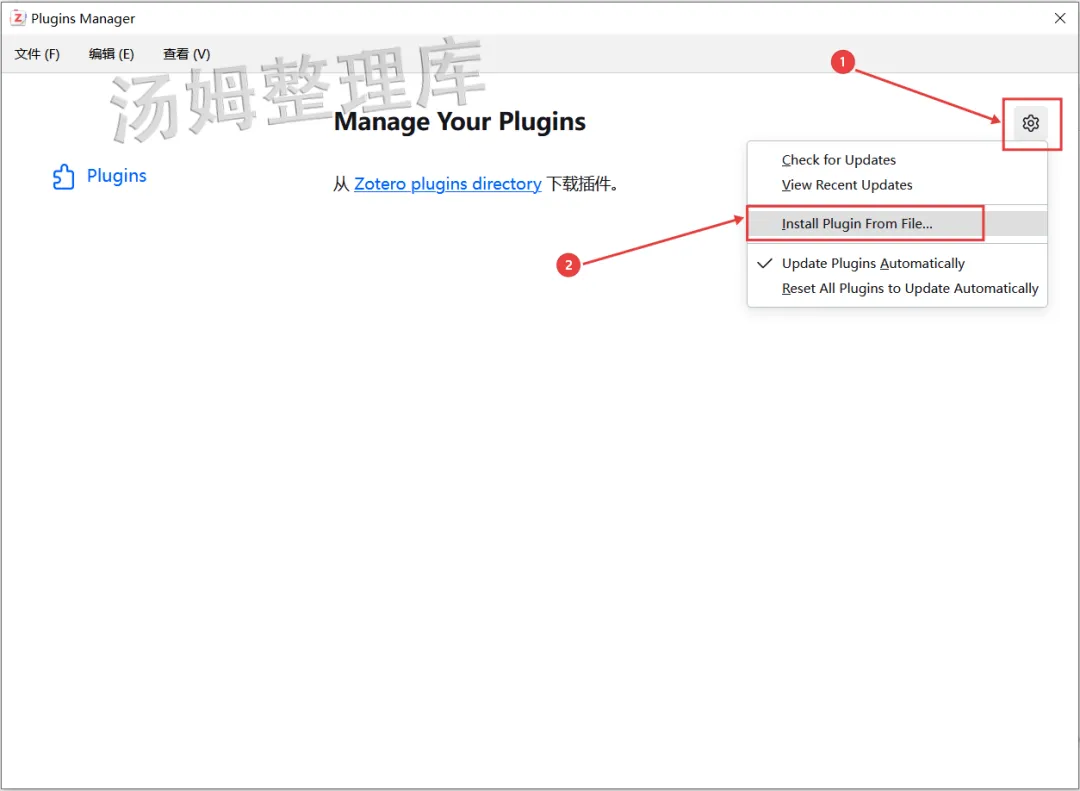Open the gear tools menu
This screenshot has width=1080, height=791.
point(1030,123)
